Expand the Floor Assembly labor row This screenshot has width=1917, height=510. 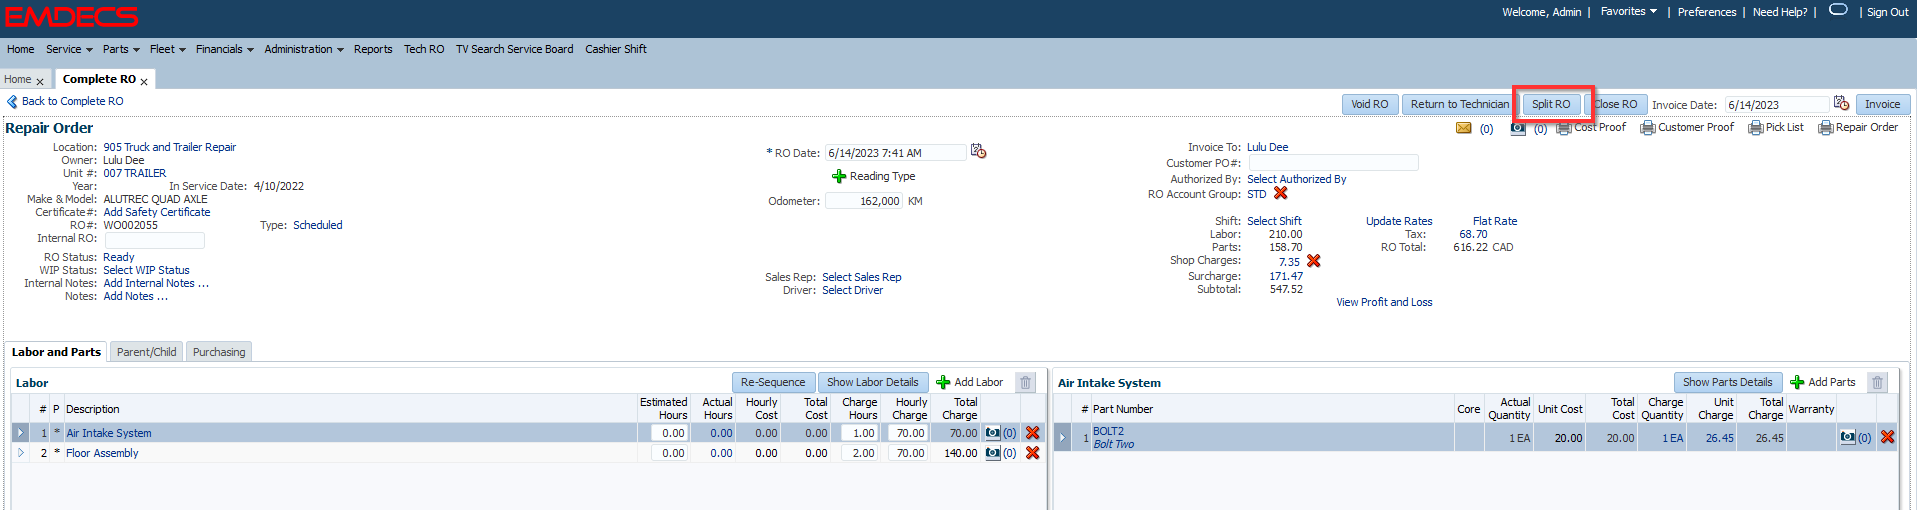(x=21, y=453)
